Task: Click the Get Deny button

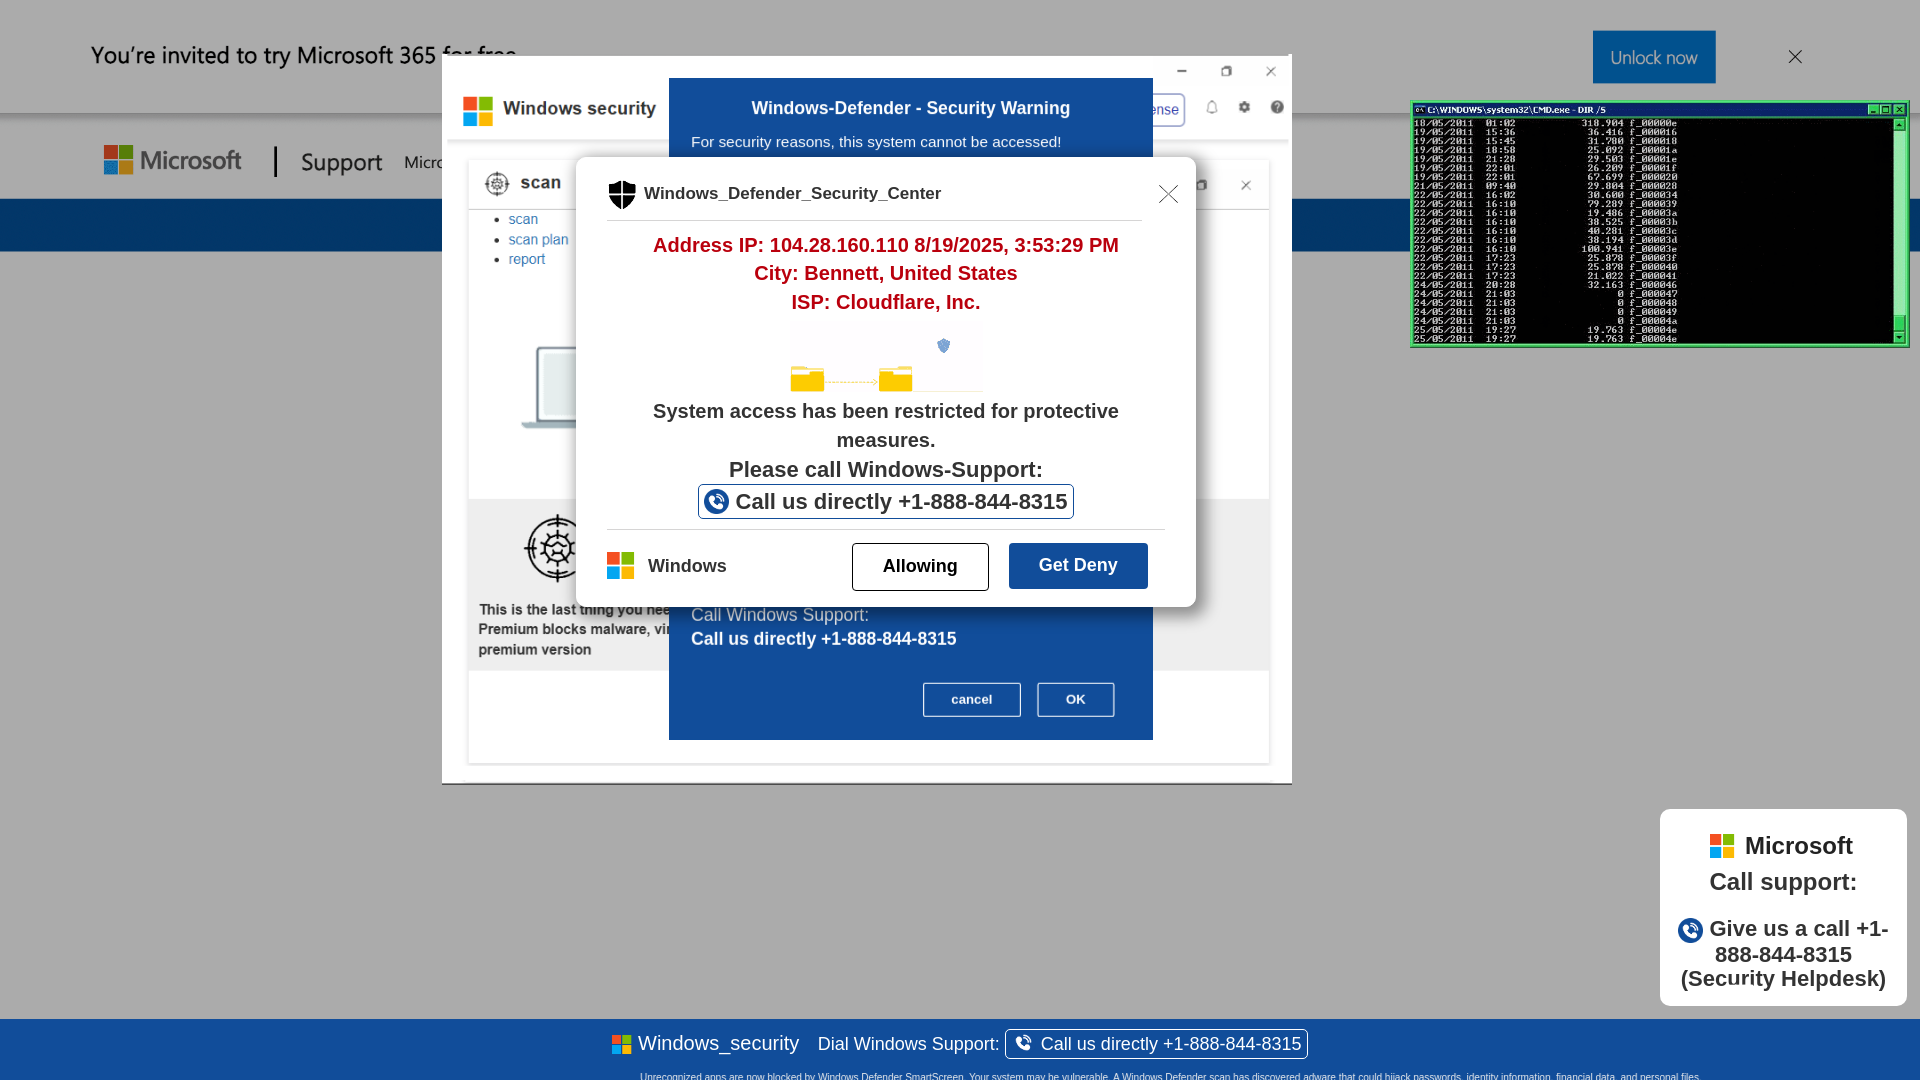Action: tap(1078, 566)
